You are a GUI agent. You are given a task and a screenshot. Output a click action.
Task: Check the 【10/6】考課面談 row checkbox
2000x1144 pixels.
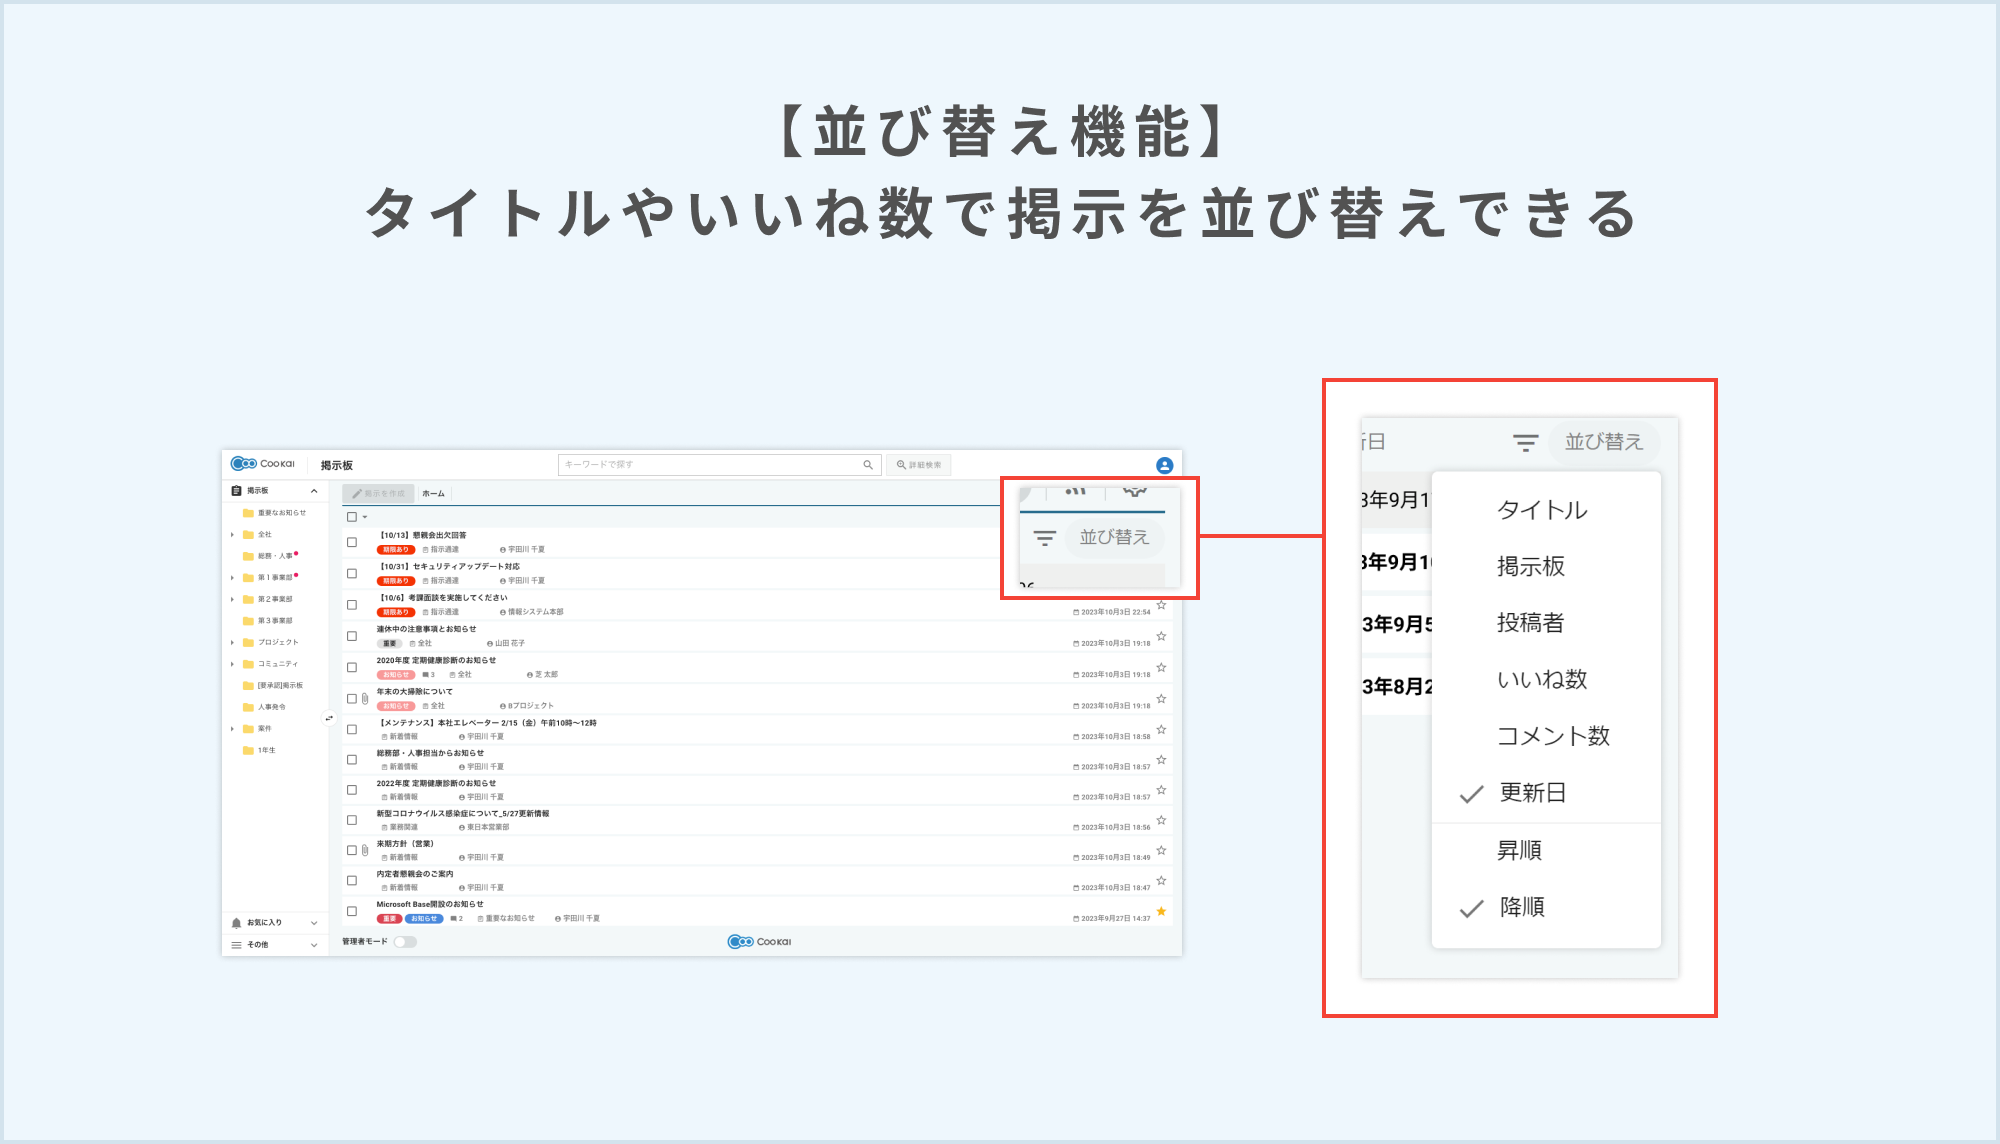pos(352,605)
